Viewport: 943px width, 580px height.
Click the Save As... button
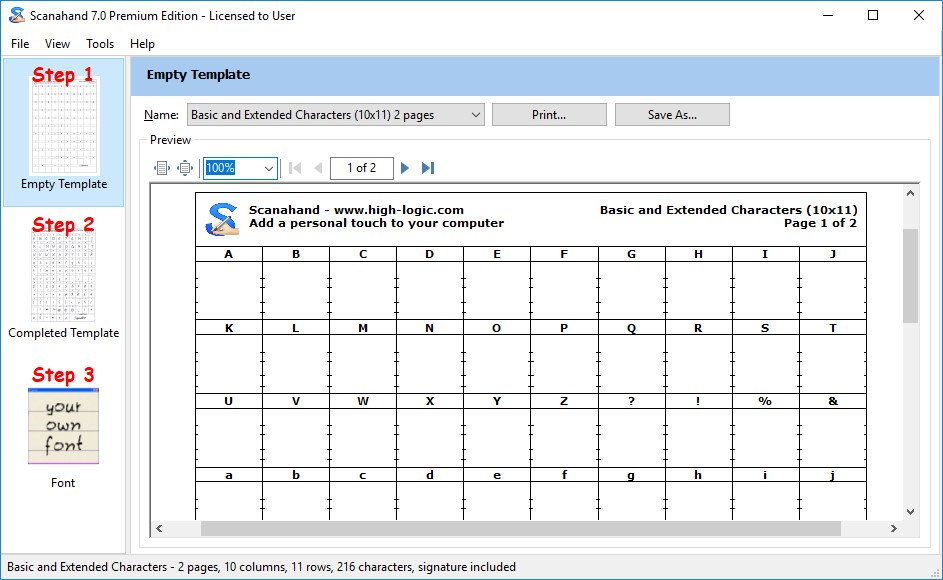click(672, 115)
